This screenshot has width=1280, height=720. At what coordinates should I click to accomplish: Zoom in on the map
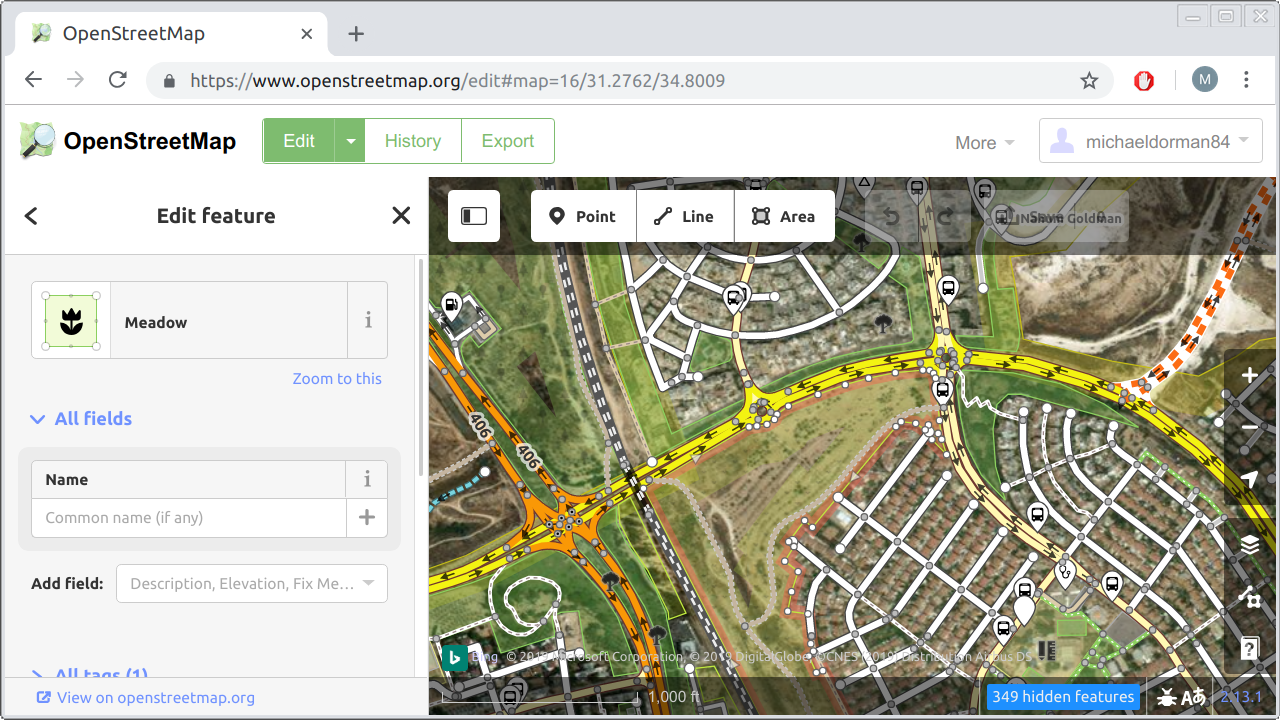(x=1248, y=375)
